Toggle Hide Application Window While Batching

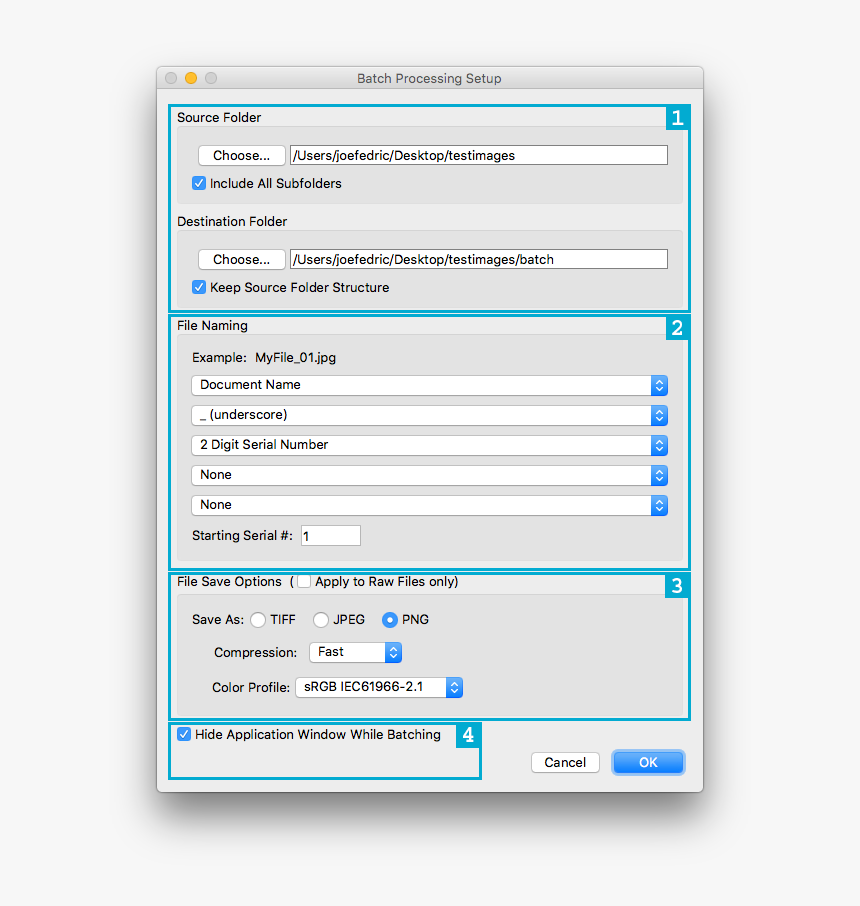click(x=184, y=734)
